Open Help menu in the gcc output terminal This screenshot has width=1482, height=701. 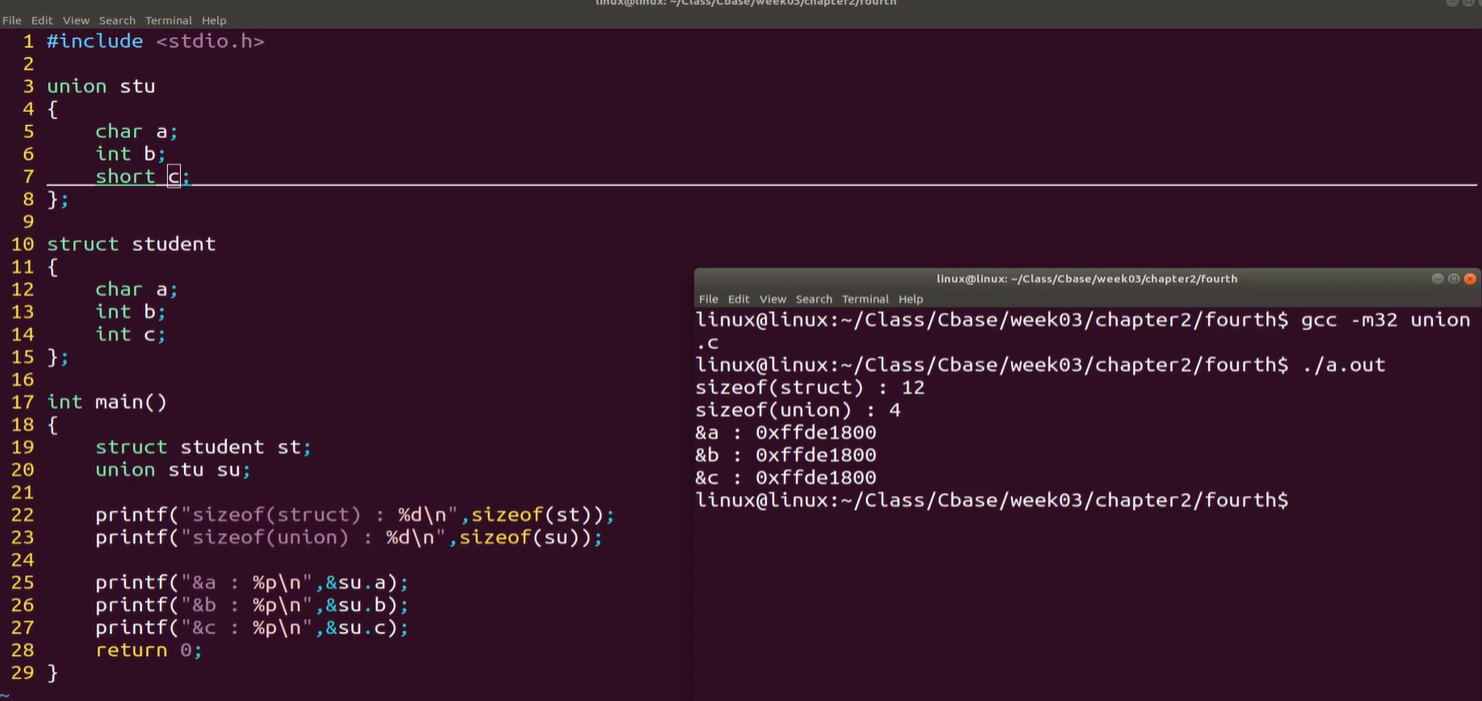[910, 299]
